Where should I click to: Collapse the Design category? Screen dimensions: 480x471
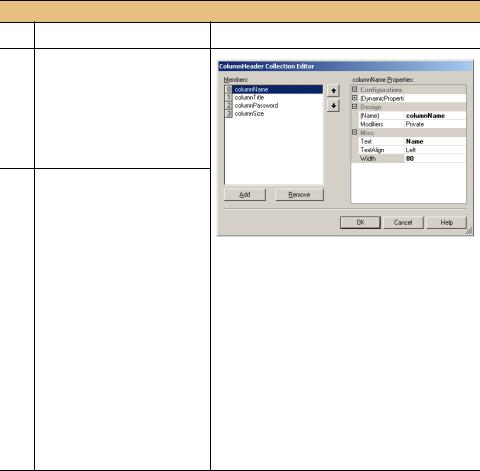(355, 107)
